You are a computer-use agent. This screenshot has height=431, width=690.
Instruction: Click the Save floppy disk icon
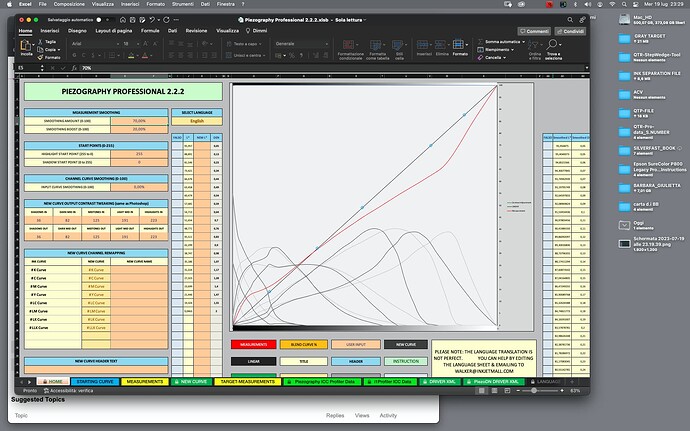(x=132, y=20)
